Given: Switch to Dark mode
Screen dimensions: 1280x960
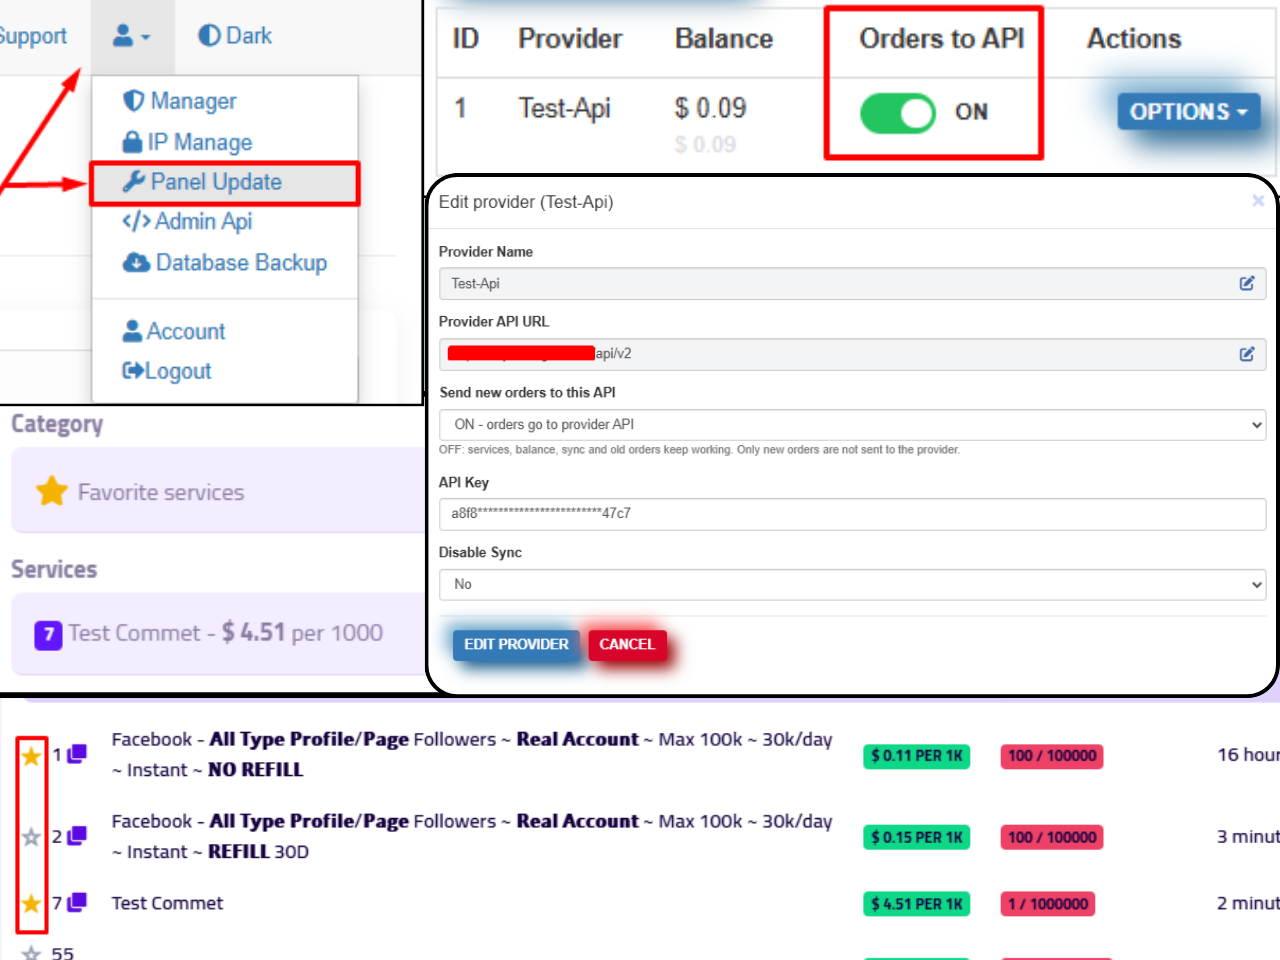Looking at the screenshot, I should [235, 36].
